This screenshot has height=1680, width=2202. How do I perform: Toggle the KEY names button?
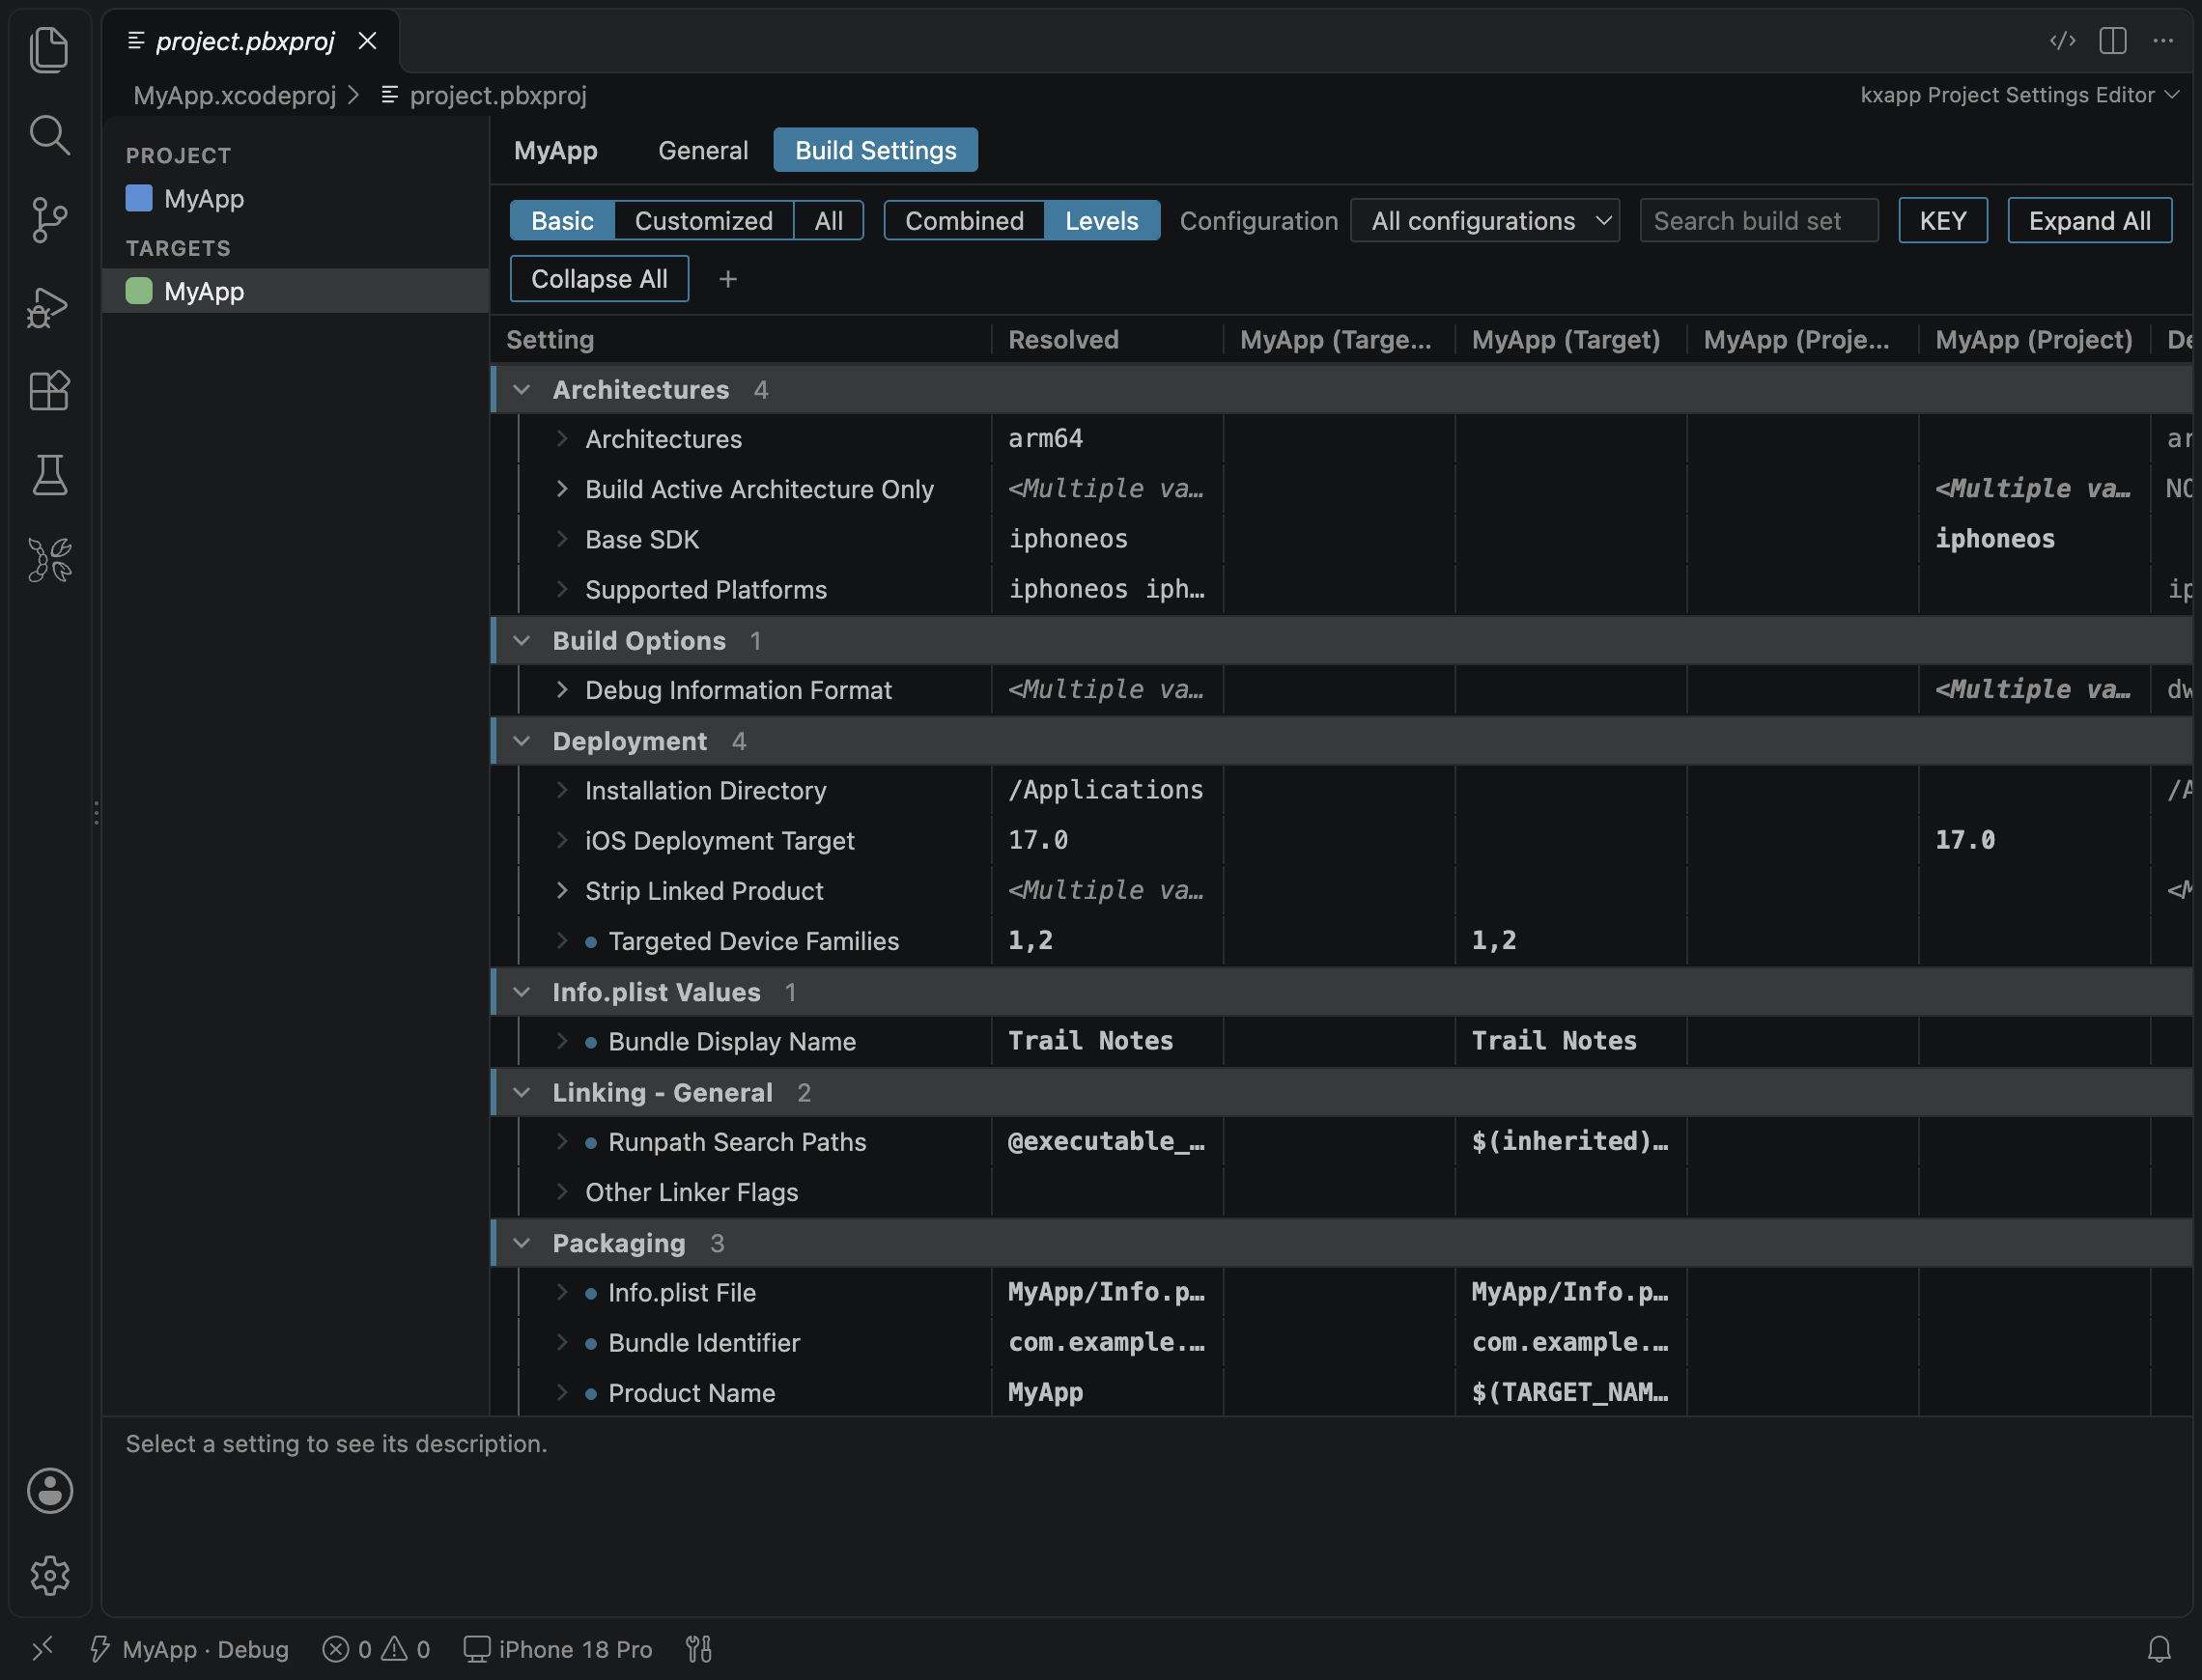pyautogui.click(x=1942, y=220)
